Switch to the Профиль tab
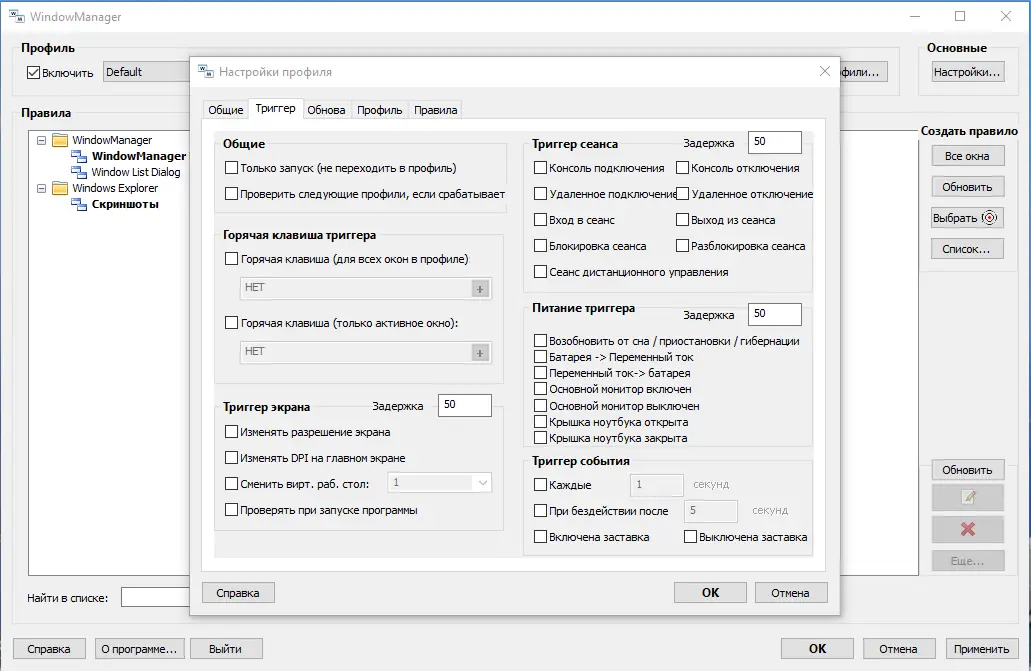The image size is (1031, 671). tap(379, 110)
